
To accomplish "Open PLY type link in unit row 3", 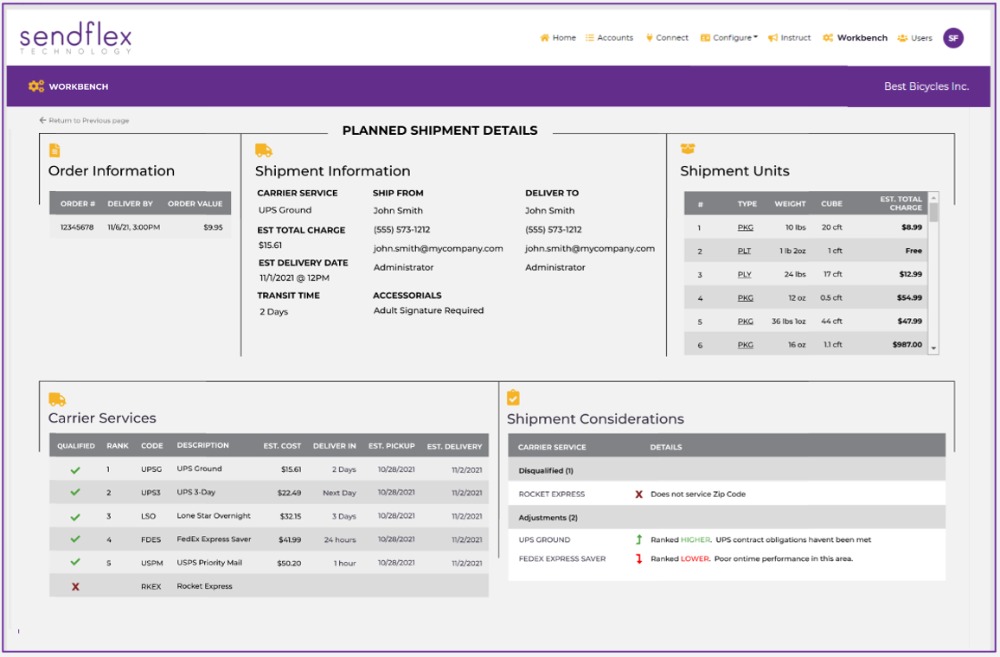I will click(x=744, y=275).
